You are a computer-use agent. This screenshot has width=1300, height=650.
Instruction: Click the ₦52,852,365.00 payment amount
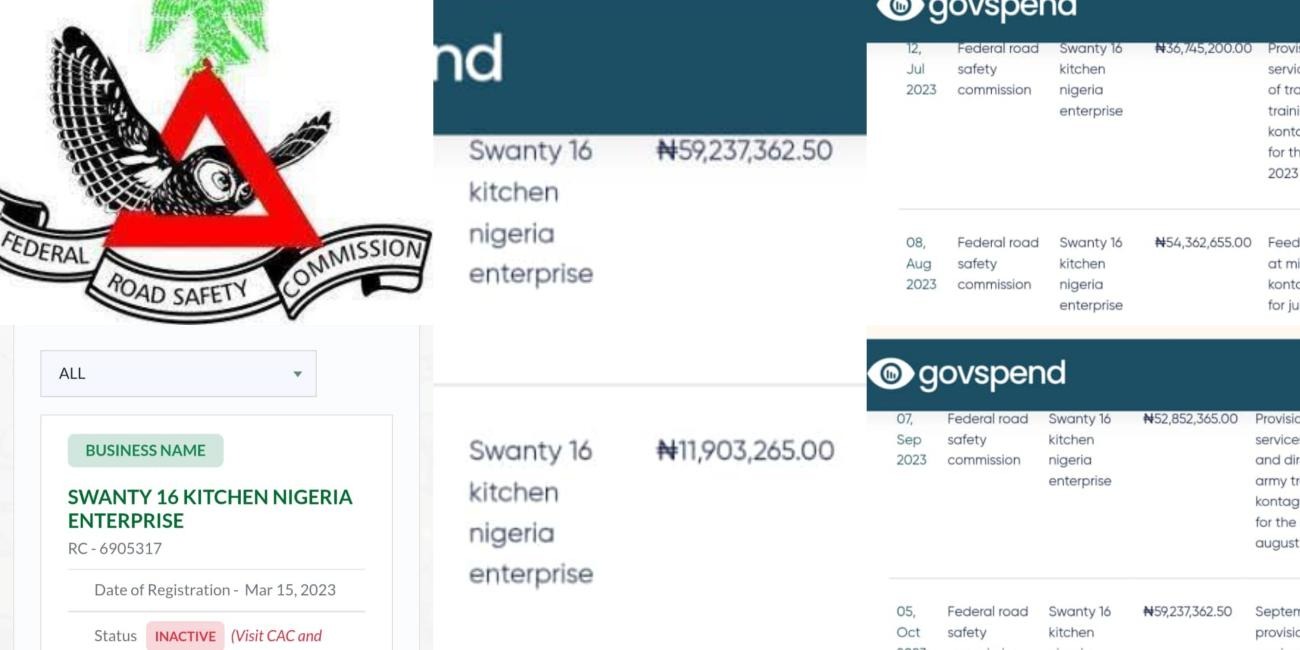point(1190,419)
